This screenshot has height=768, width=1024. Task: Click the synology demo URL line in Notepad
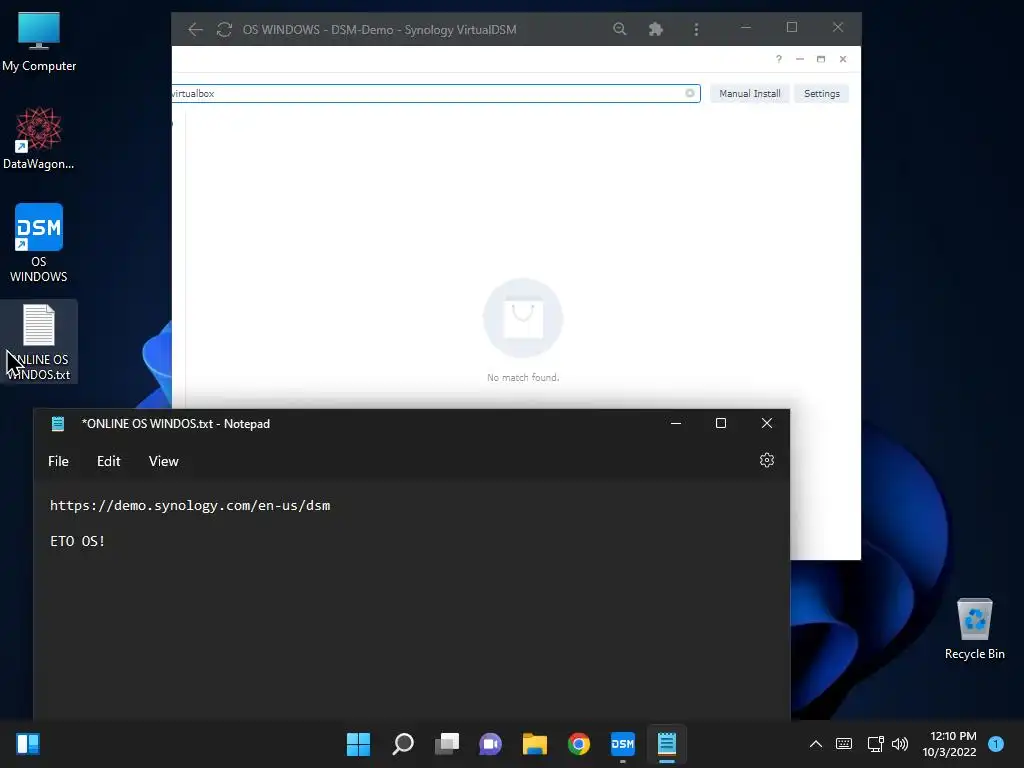click(x=190, y=505)
